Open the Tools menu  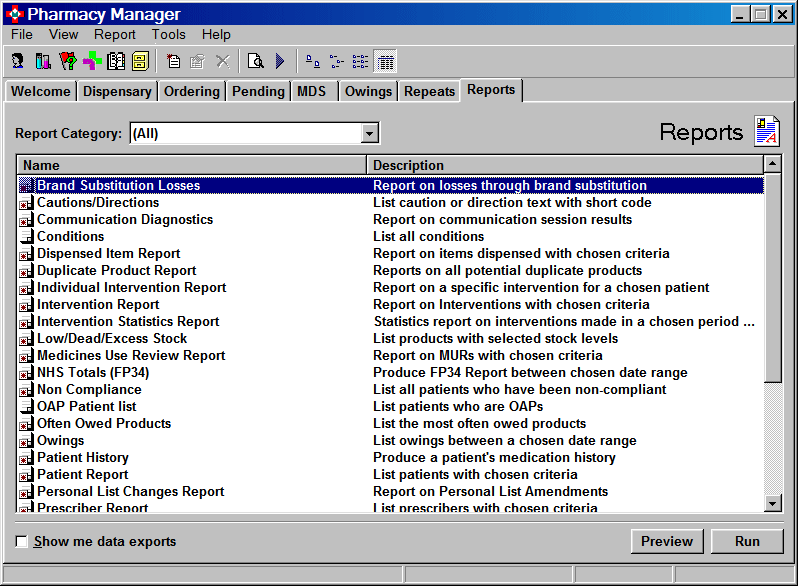tap(169, 34)
